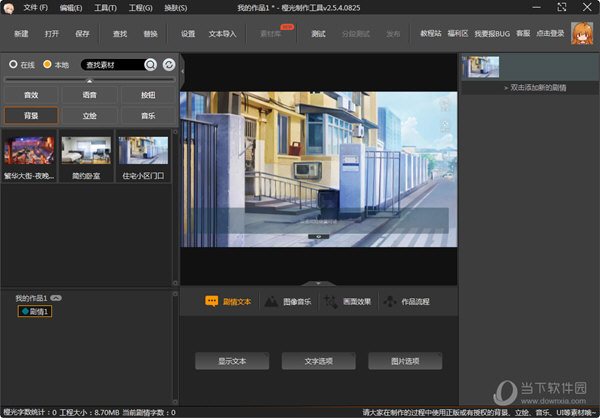
Task: Open the 工程(G) menu
Action: coord(141,8)
